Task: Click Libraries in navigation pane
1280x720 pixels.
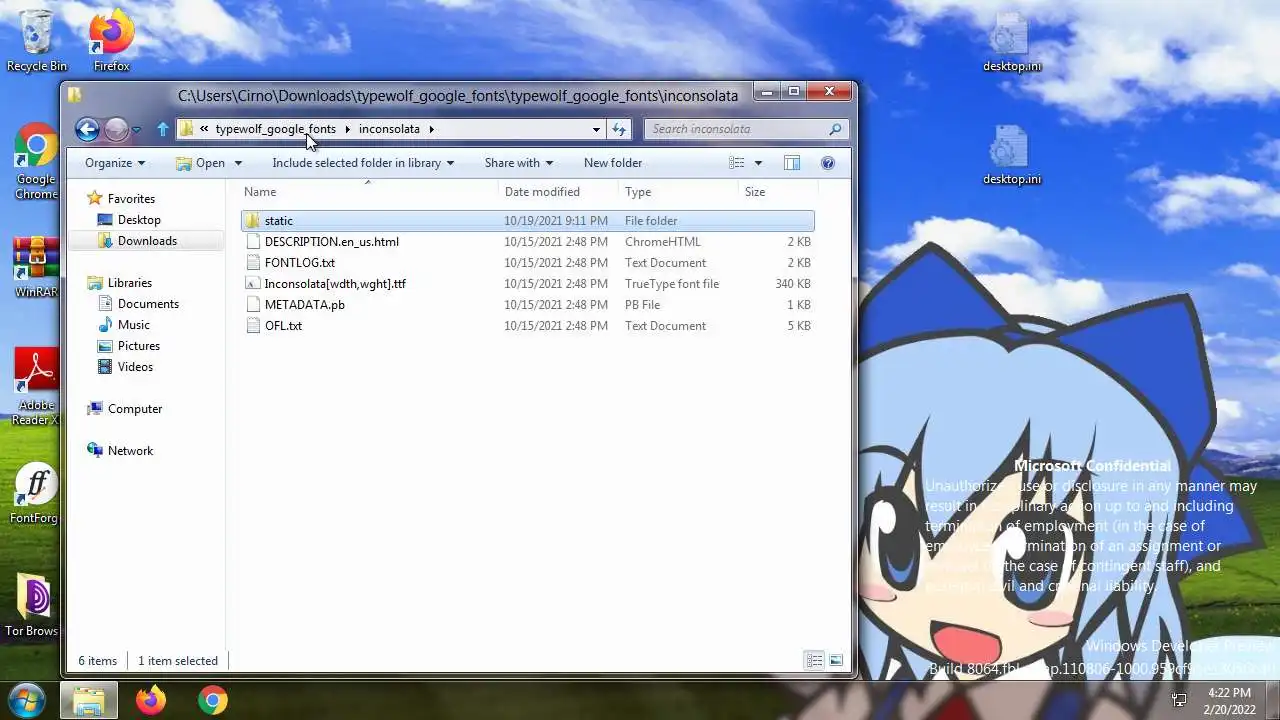Action: pyautogui.click(x=130, y=283)
